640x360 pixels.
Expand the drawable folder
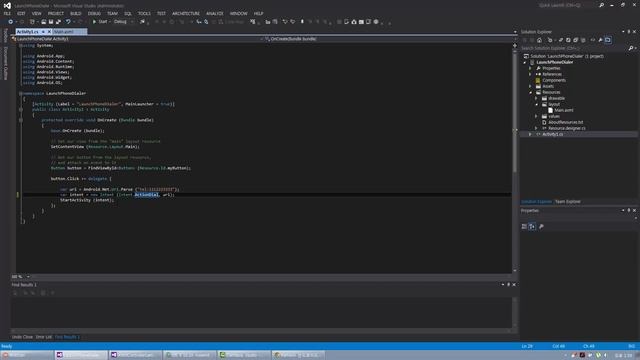pyautogui.click(x=536, y=98)
